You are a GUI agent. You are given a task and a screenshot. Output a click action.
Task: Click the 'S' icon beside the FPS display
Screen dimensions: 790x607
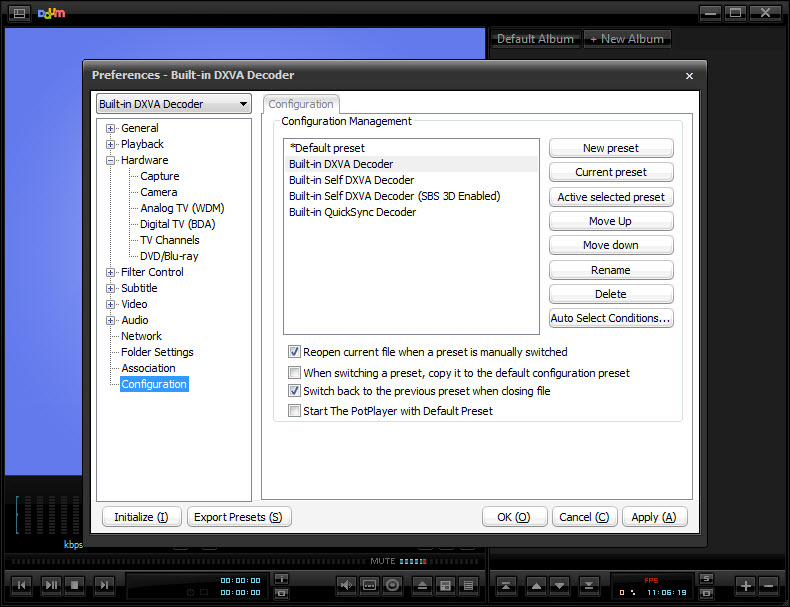pyautogui.click(x=706, y=578)
